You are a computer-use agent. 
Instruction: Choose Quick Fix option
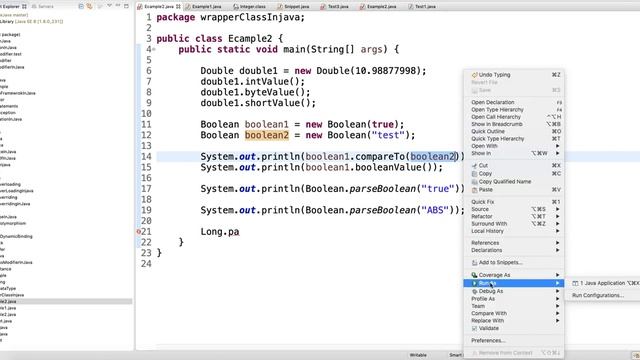pyautogui.click(x=514, y=202)
